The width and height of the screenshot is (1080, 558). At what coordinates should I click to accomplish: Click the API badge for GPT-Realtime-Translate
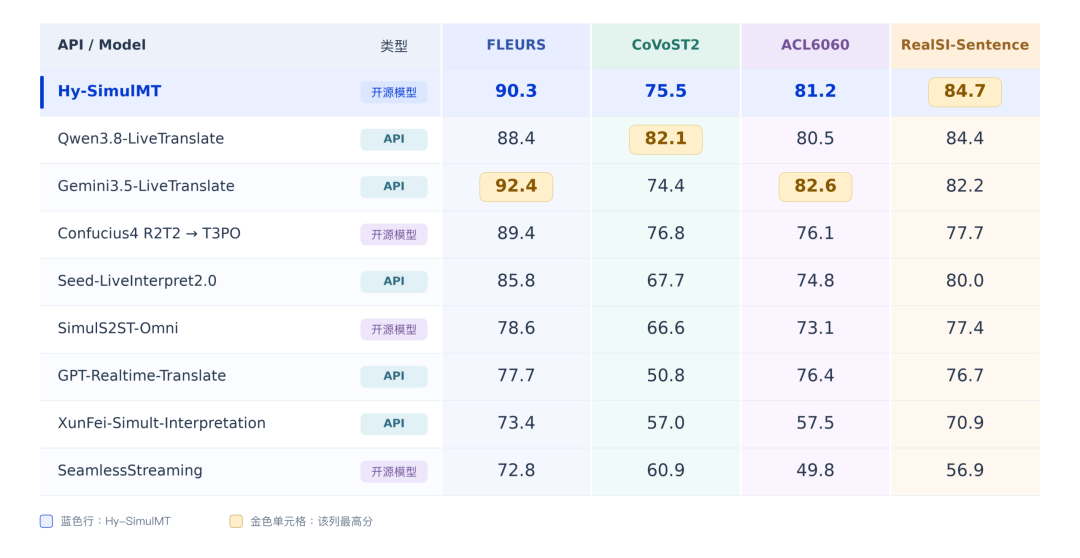[394, 376]
